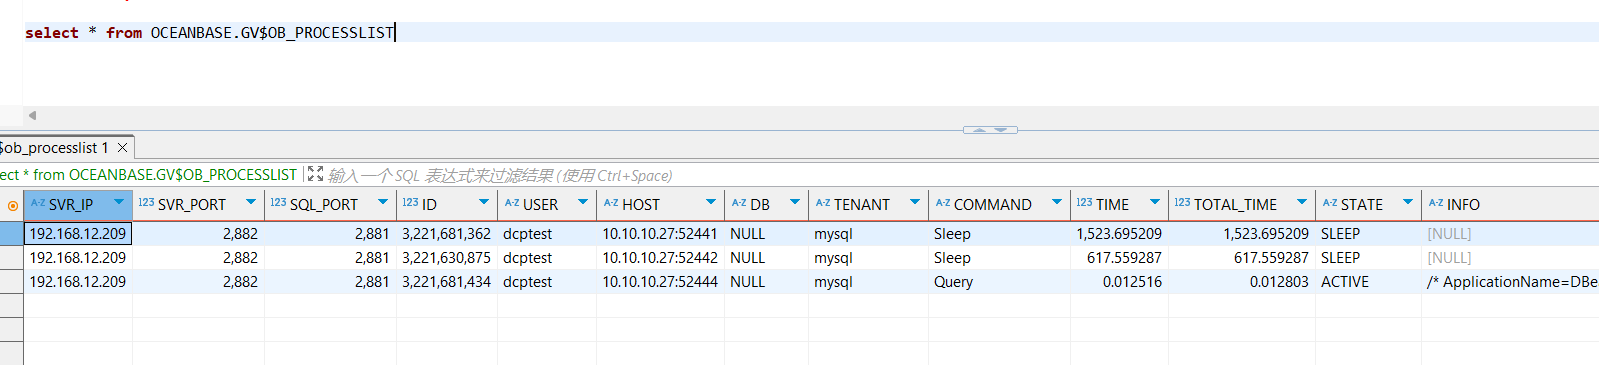The height and width of the screenshot is (365, 1599).
Task: Click the INFO cell starting with ApplicationName
Action: pyautogui.click(x=1510, y=281)
